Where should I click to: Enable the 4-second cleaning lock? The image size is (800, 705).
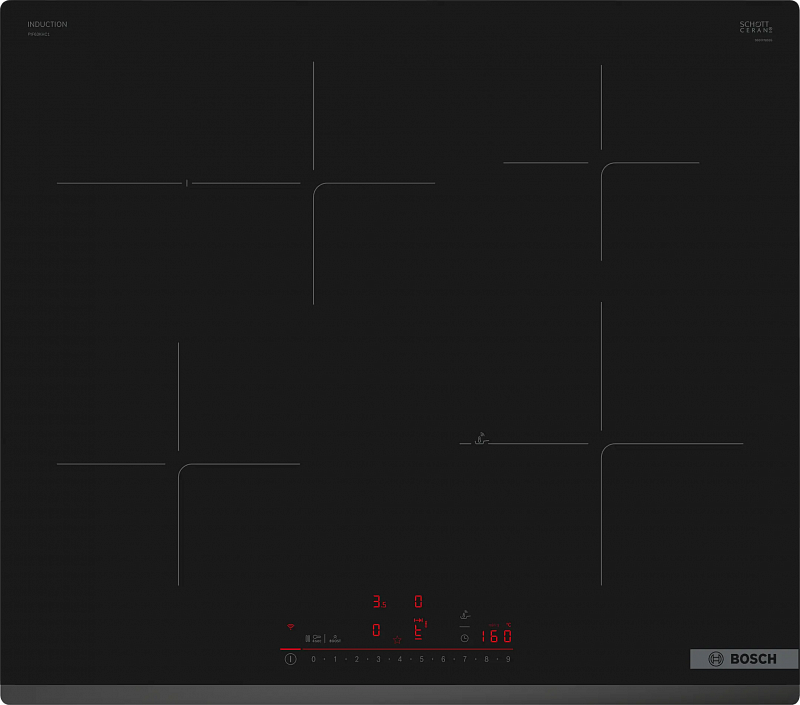pyautogui.click(x=316, y=639)
